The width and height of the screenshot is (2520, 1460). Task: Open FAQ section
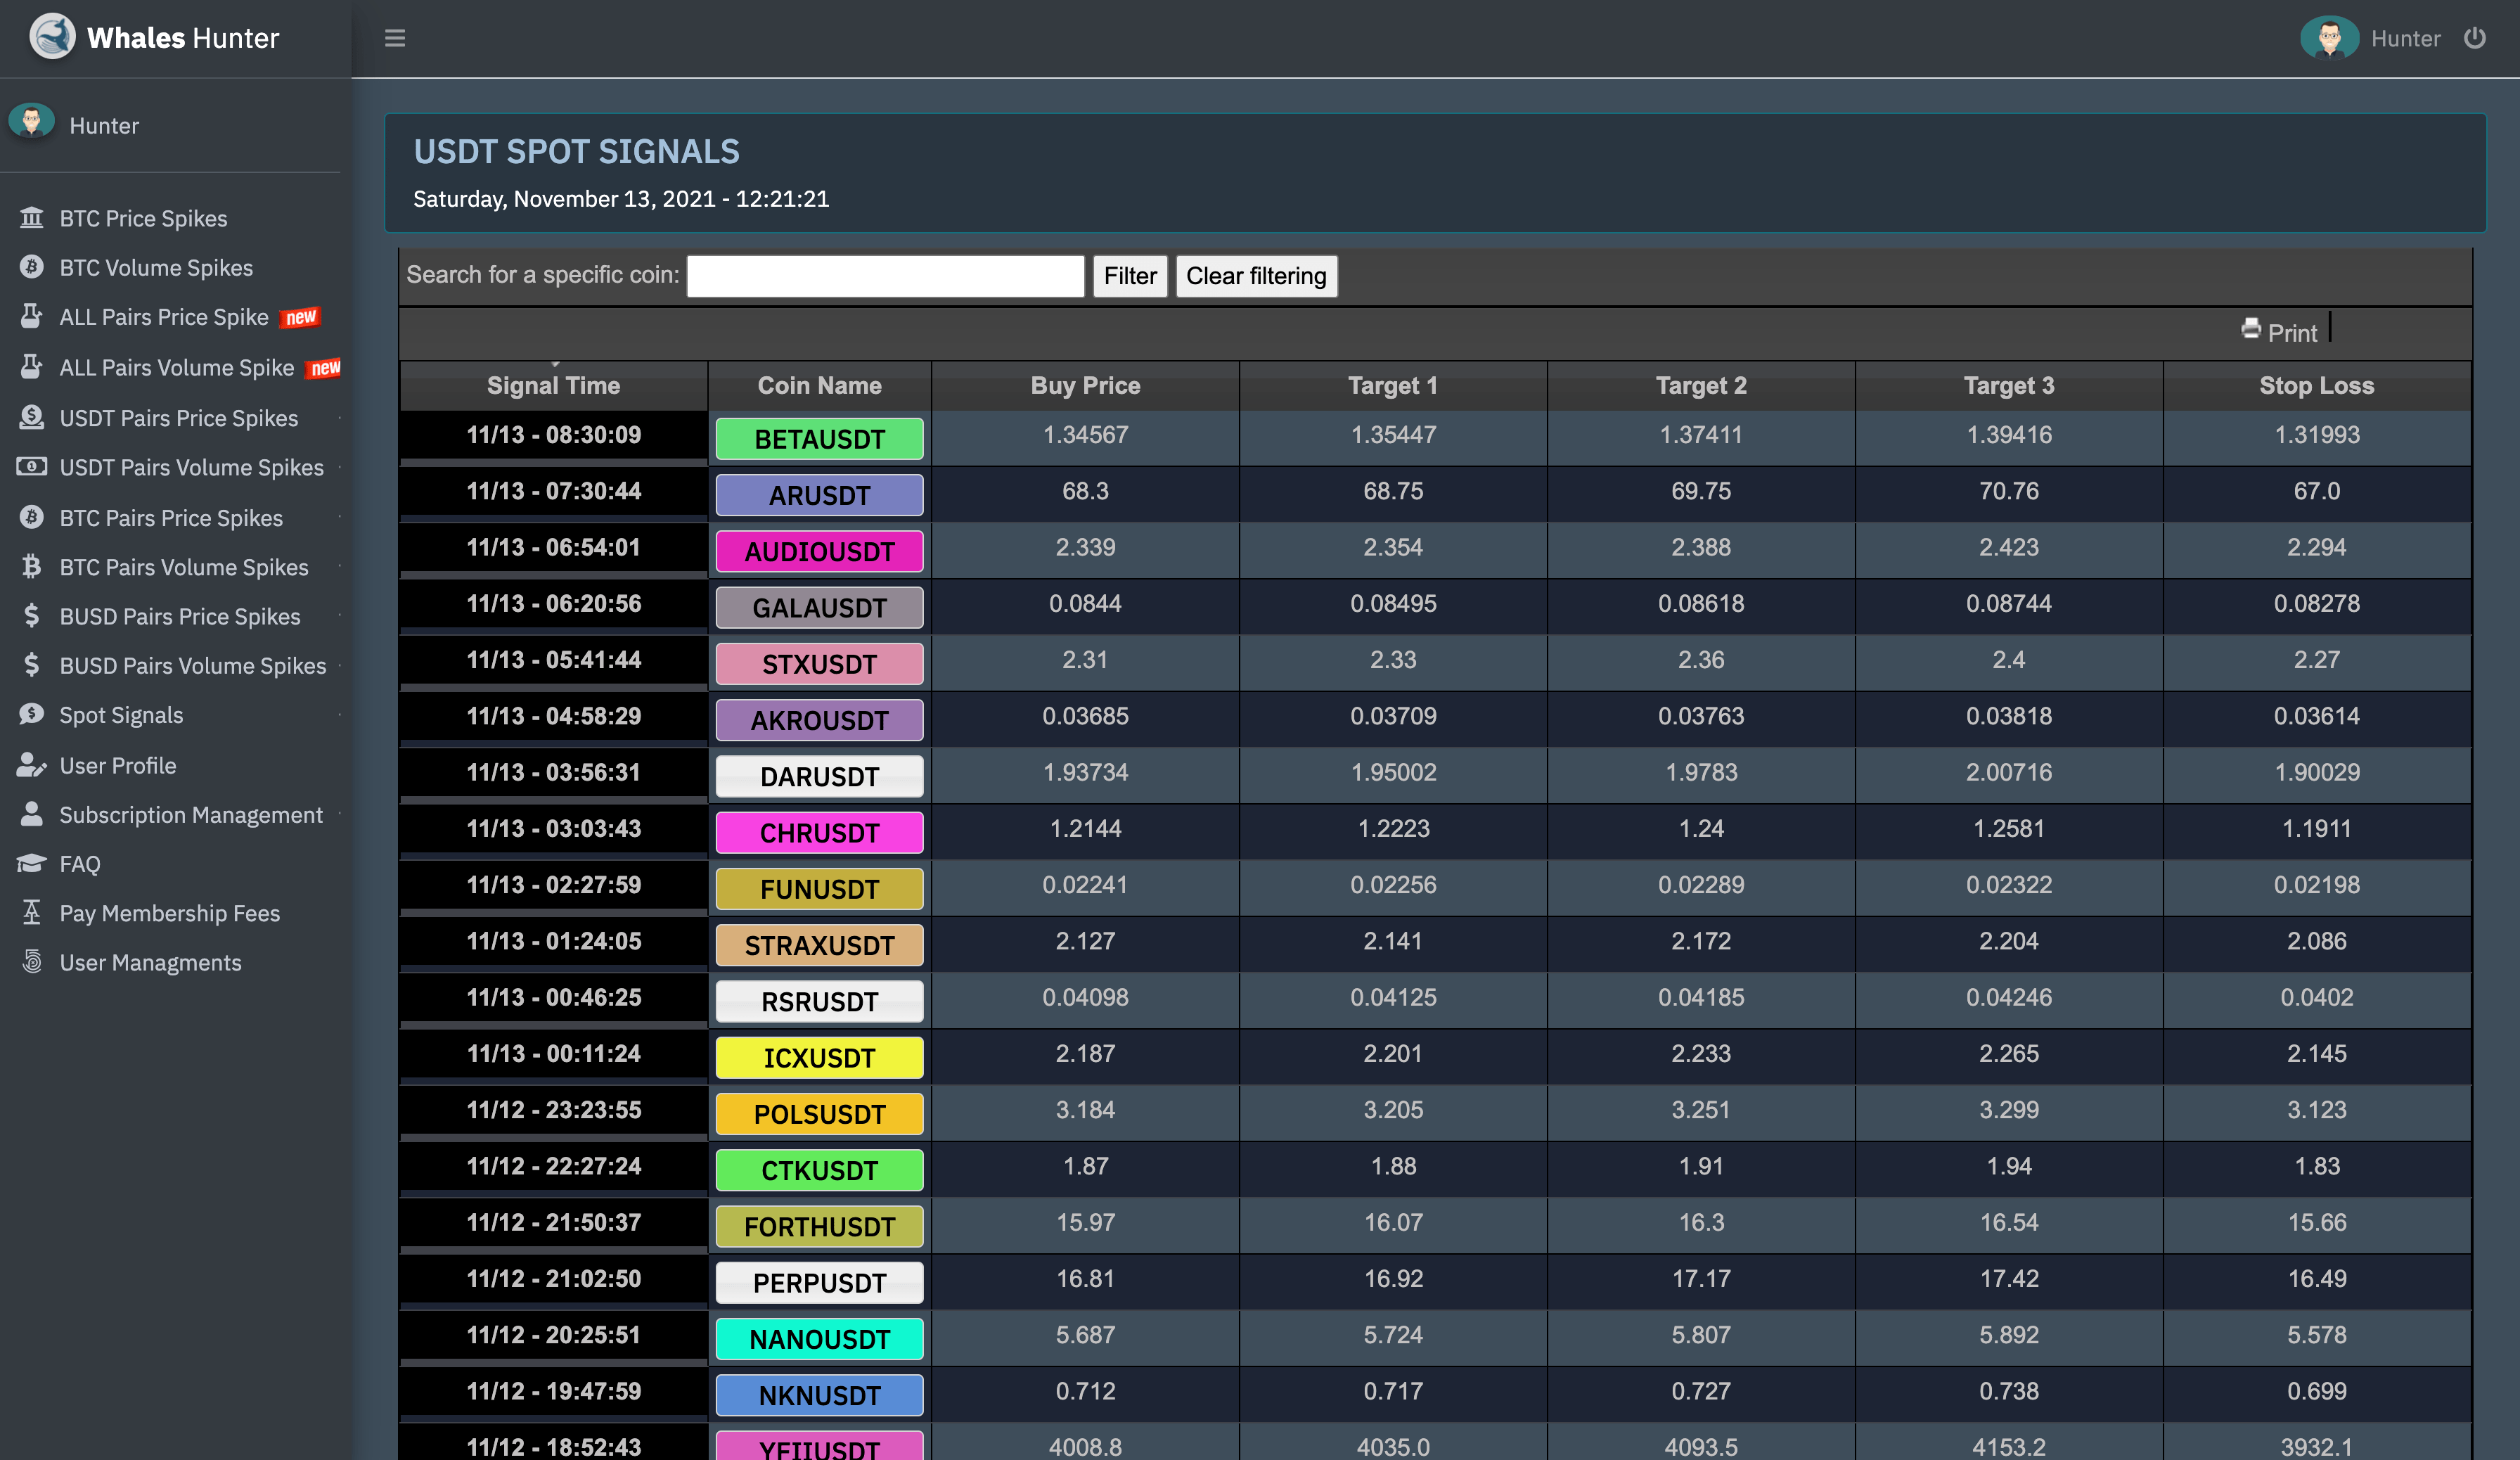80,862
